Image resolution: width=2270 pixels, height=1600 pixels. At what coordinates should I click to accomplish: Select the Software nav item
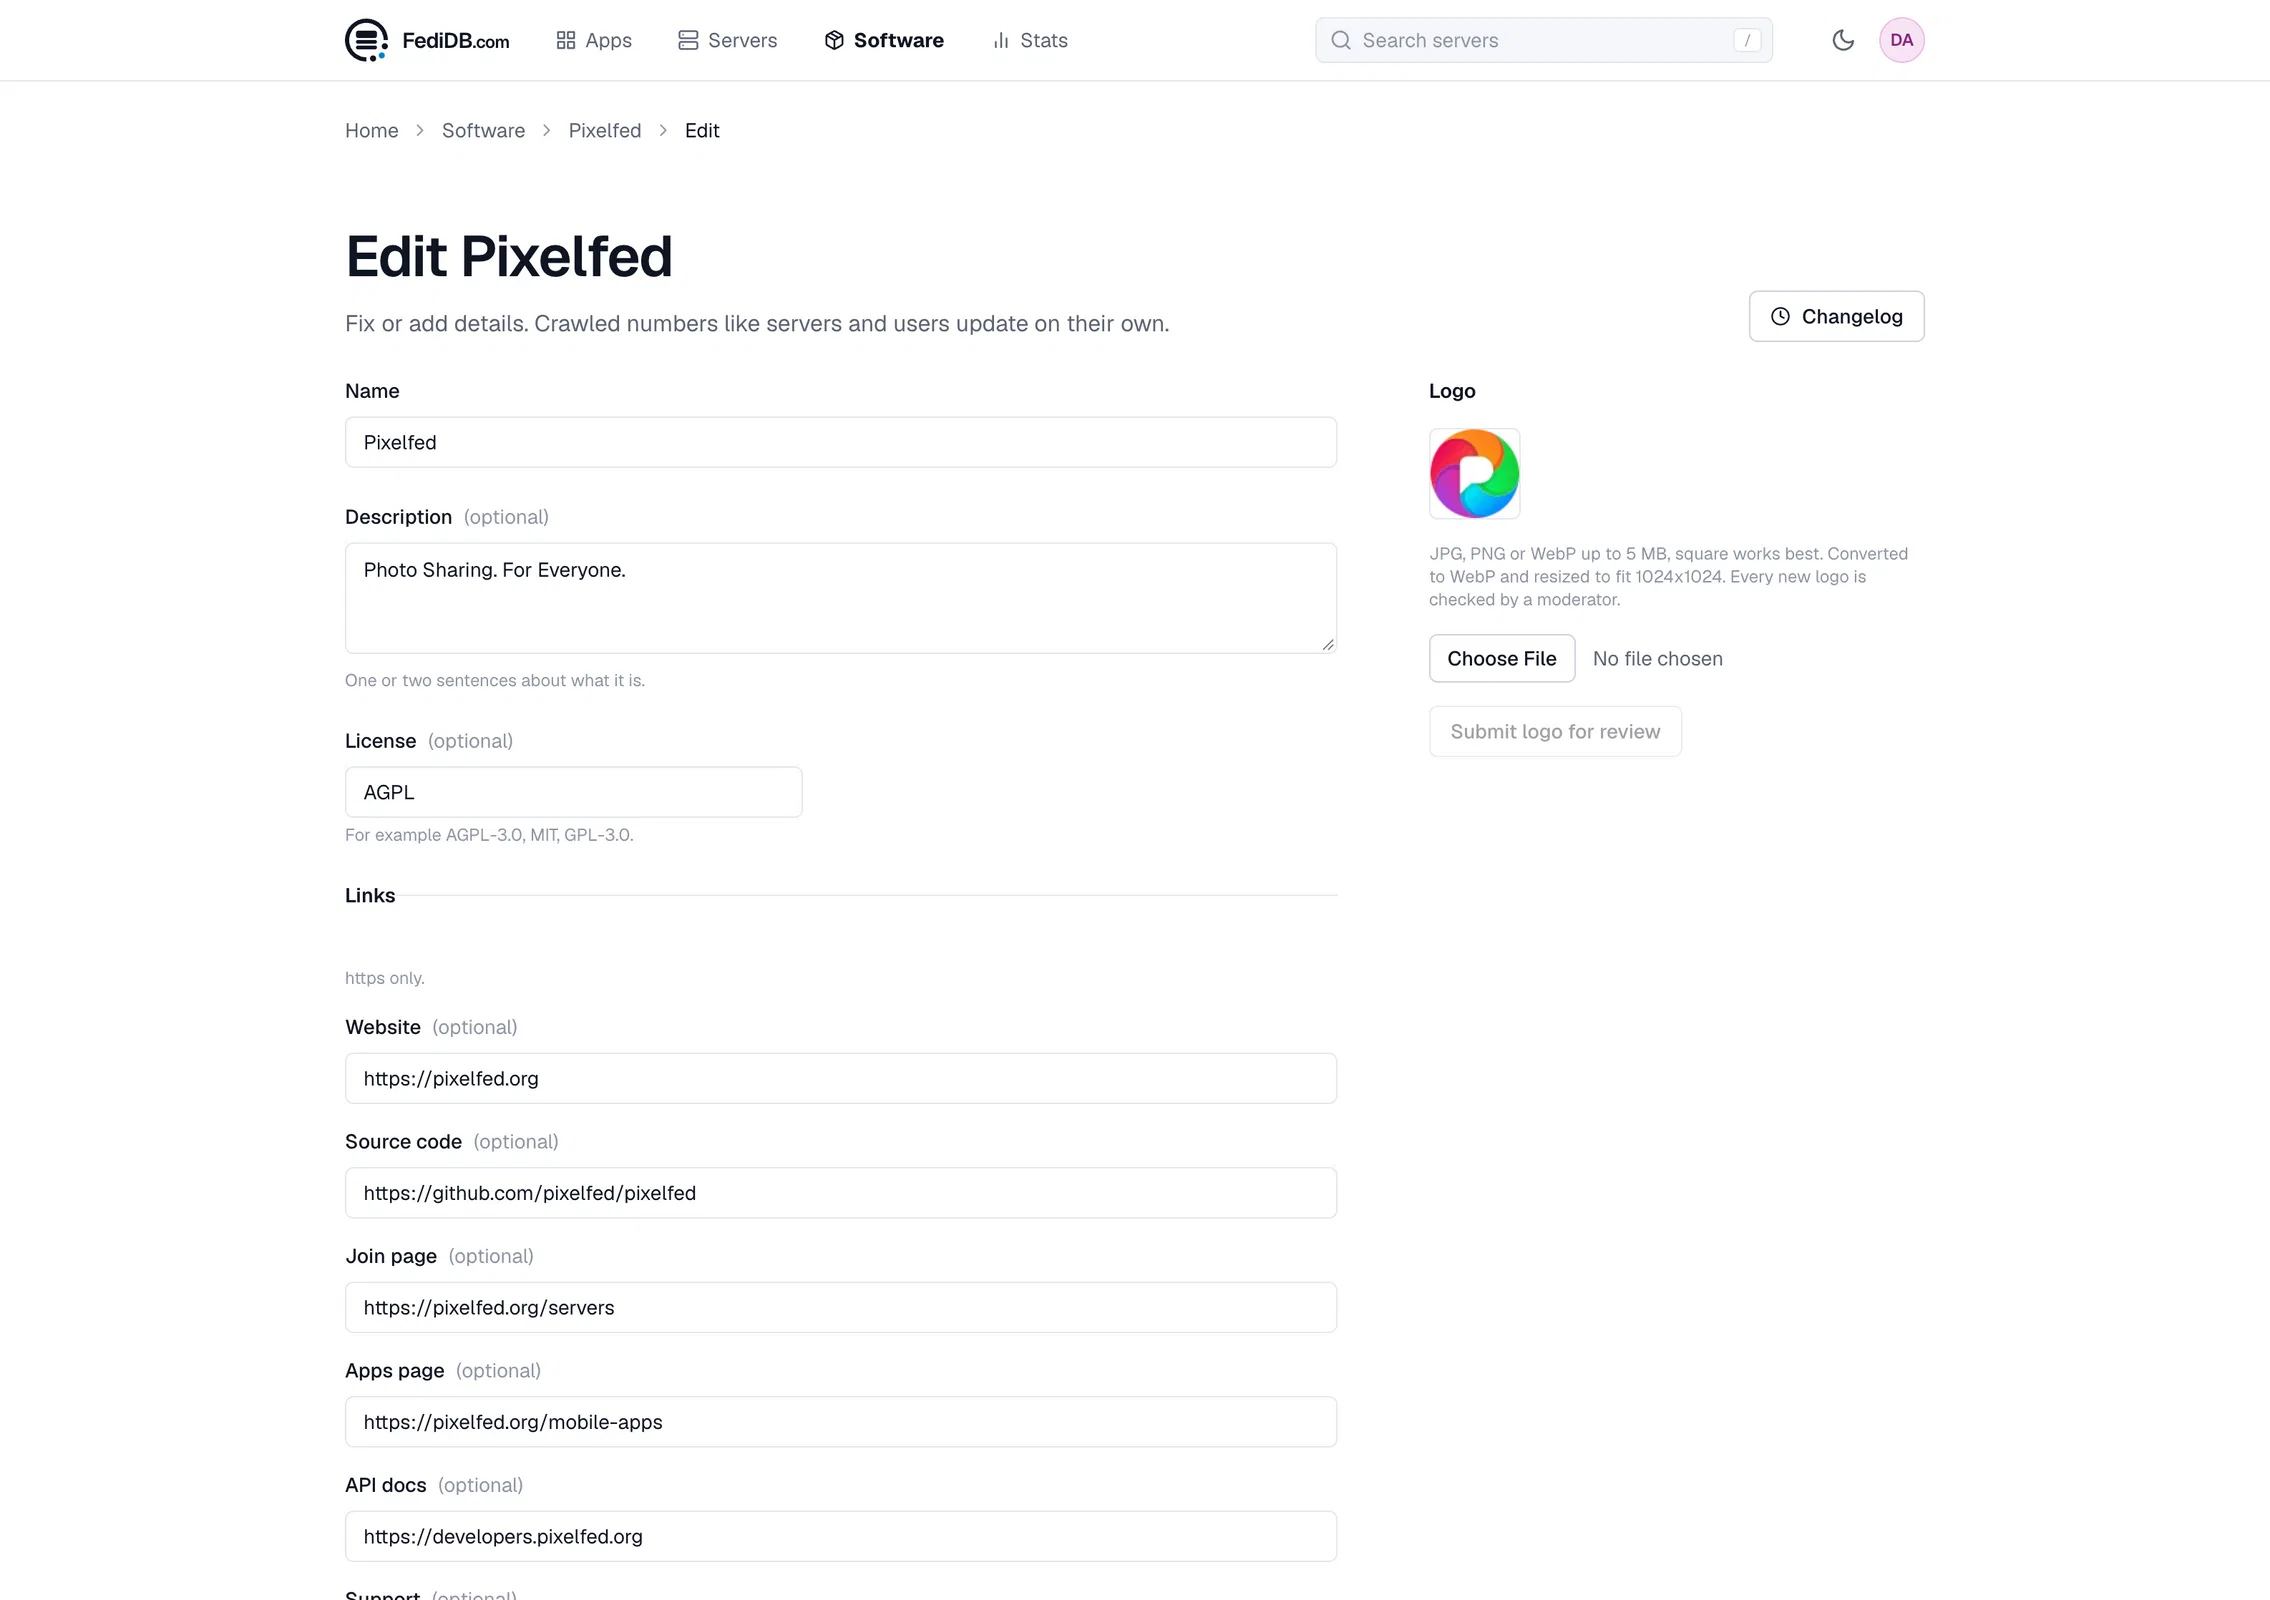pos(884,40)
